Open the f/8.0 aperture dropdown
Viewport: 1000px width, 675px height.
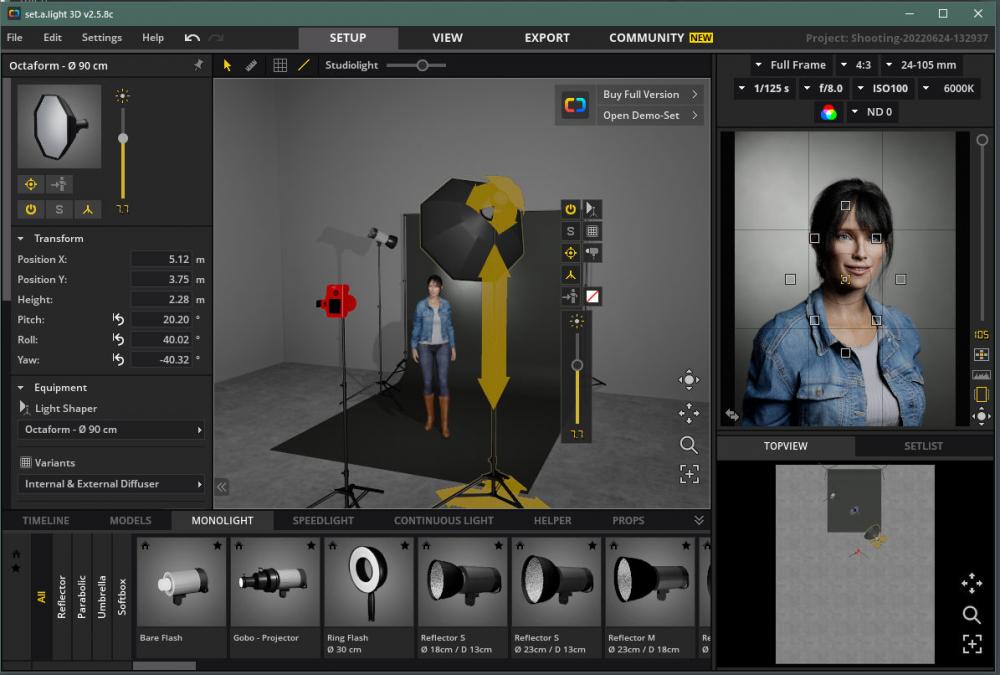[823, 89]
